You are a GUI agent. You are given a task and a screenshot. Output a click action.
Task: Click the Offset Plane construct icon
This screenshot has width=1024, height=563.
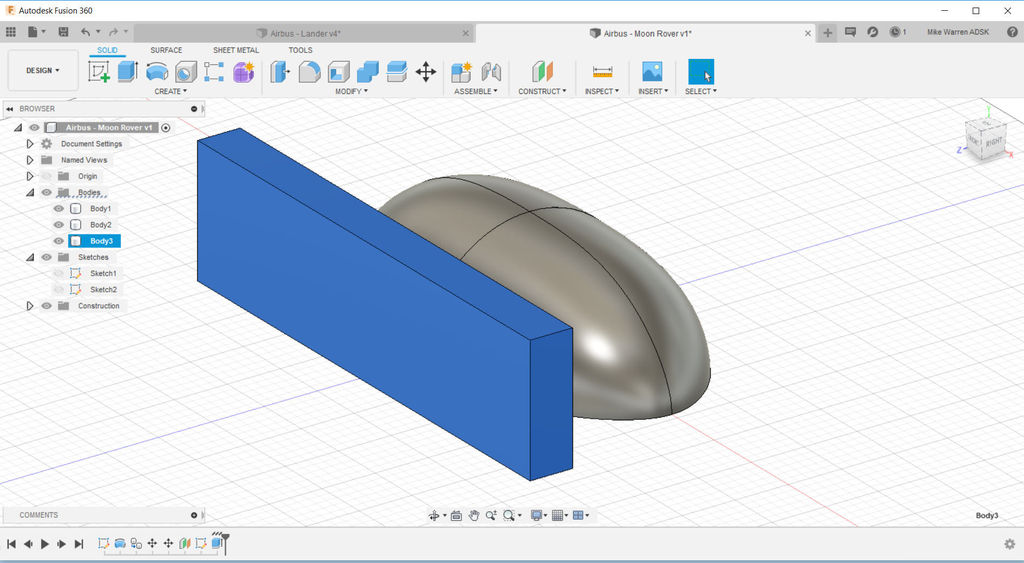click(x=542, y=71)
